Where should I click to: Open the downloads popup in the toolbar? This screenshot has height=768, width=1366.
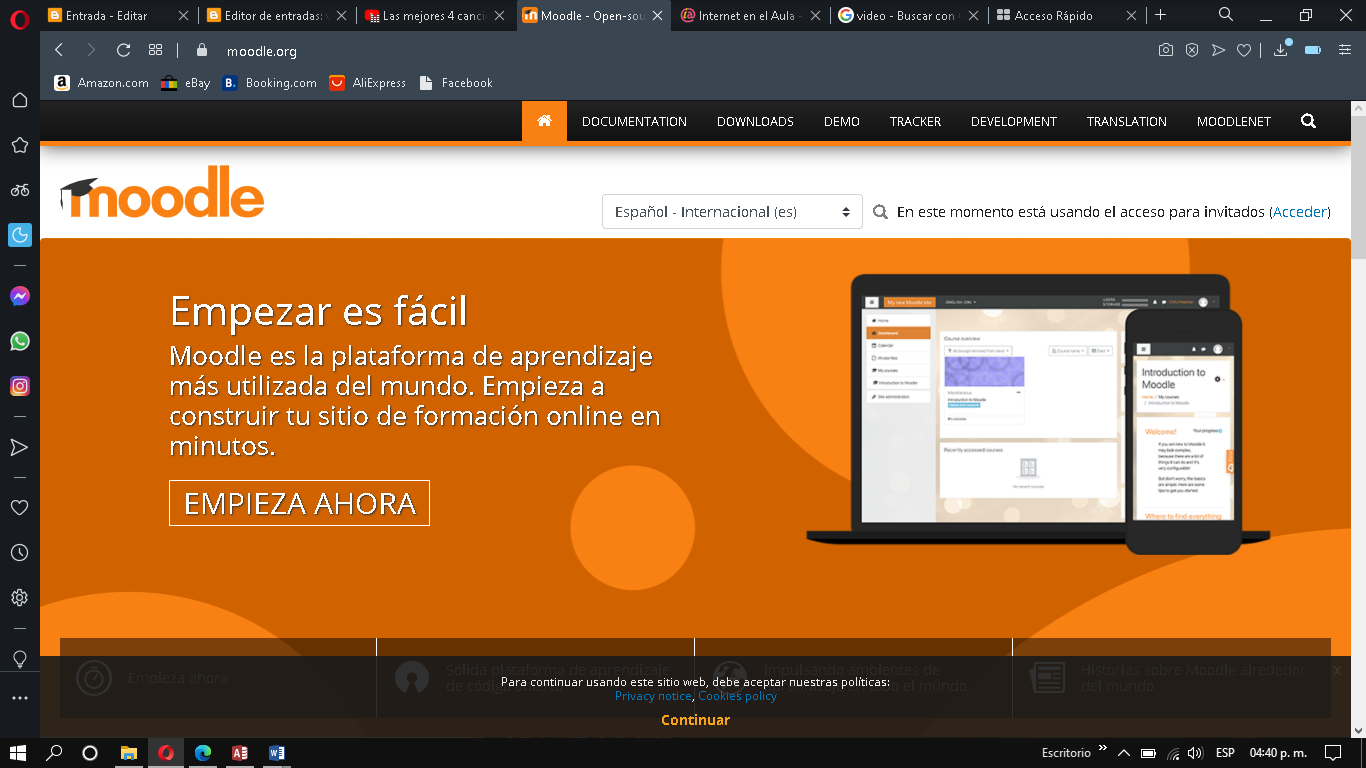pyautogui.click(x=1280, y=48)
